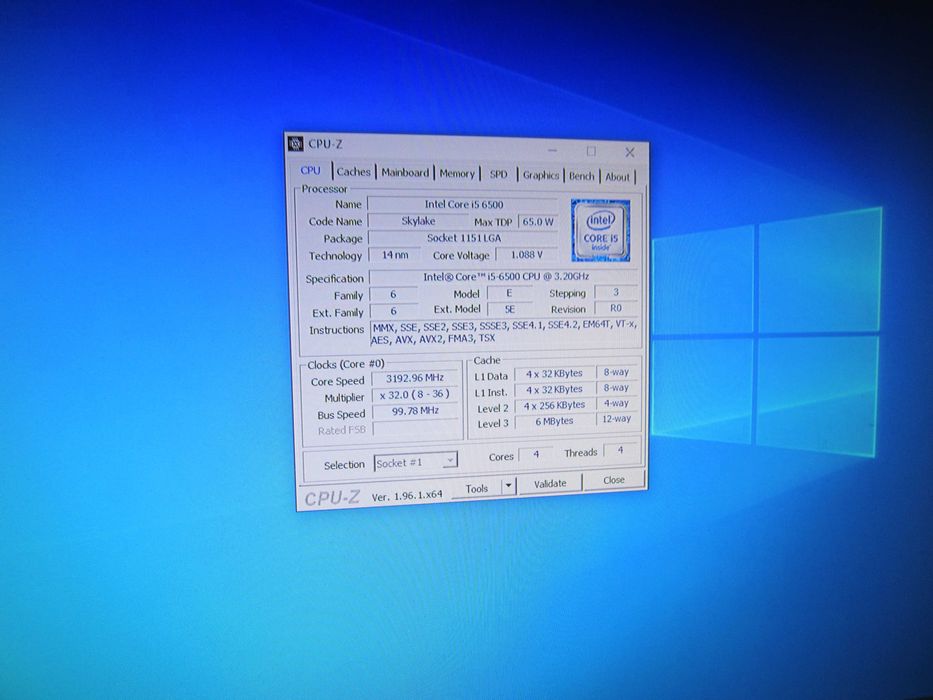Open the Graphics tab
Viewport: 933px width, 700px height.
pos(541,175)
